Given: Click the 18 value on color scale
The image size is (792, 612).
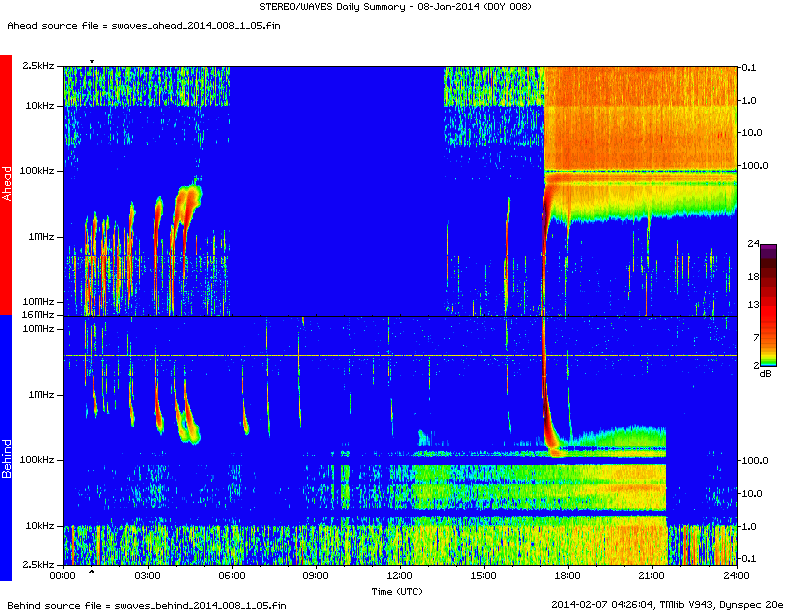Looking at the screenshot, I should (753, 276).
